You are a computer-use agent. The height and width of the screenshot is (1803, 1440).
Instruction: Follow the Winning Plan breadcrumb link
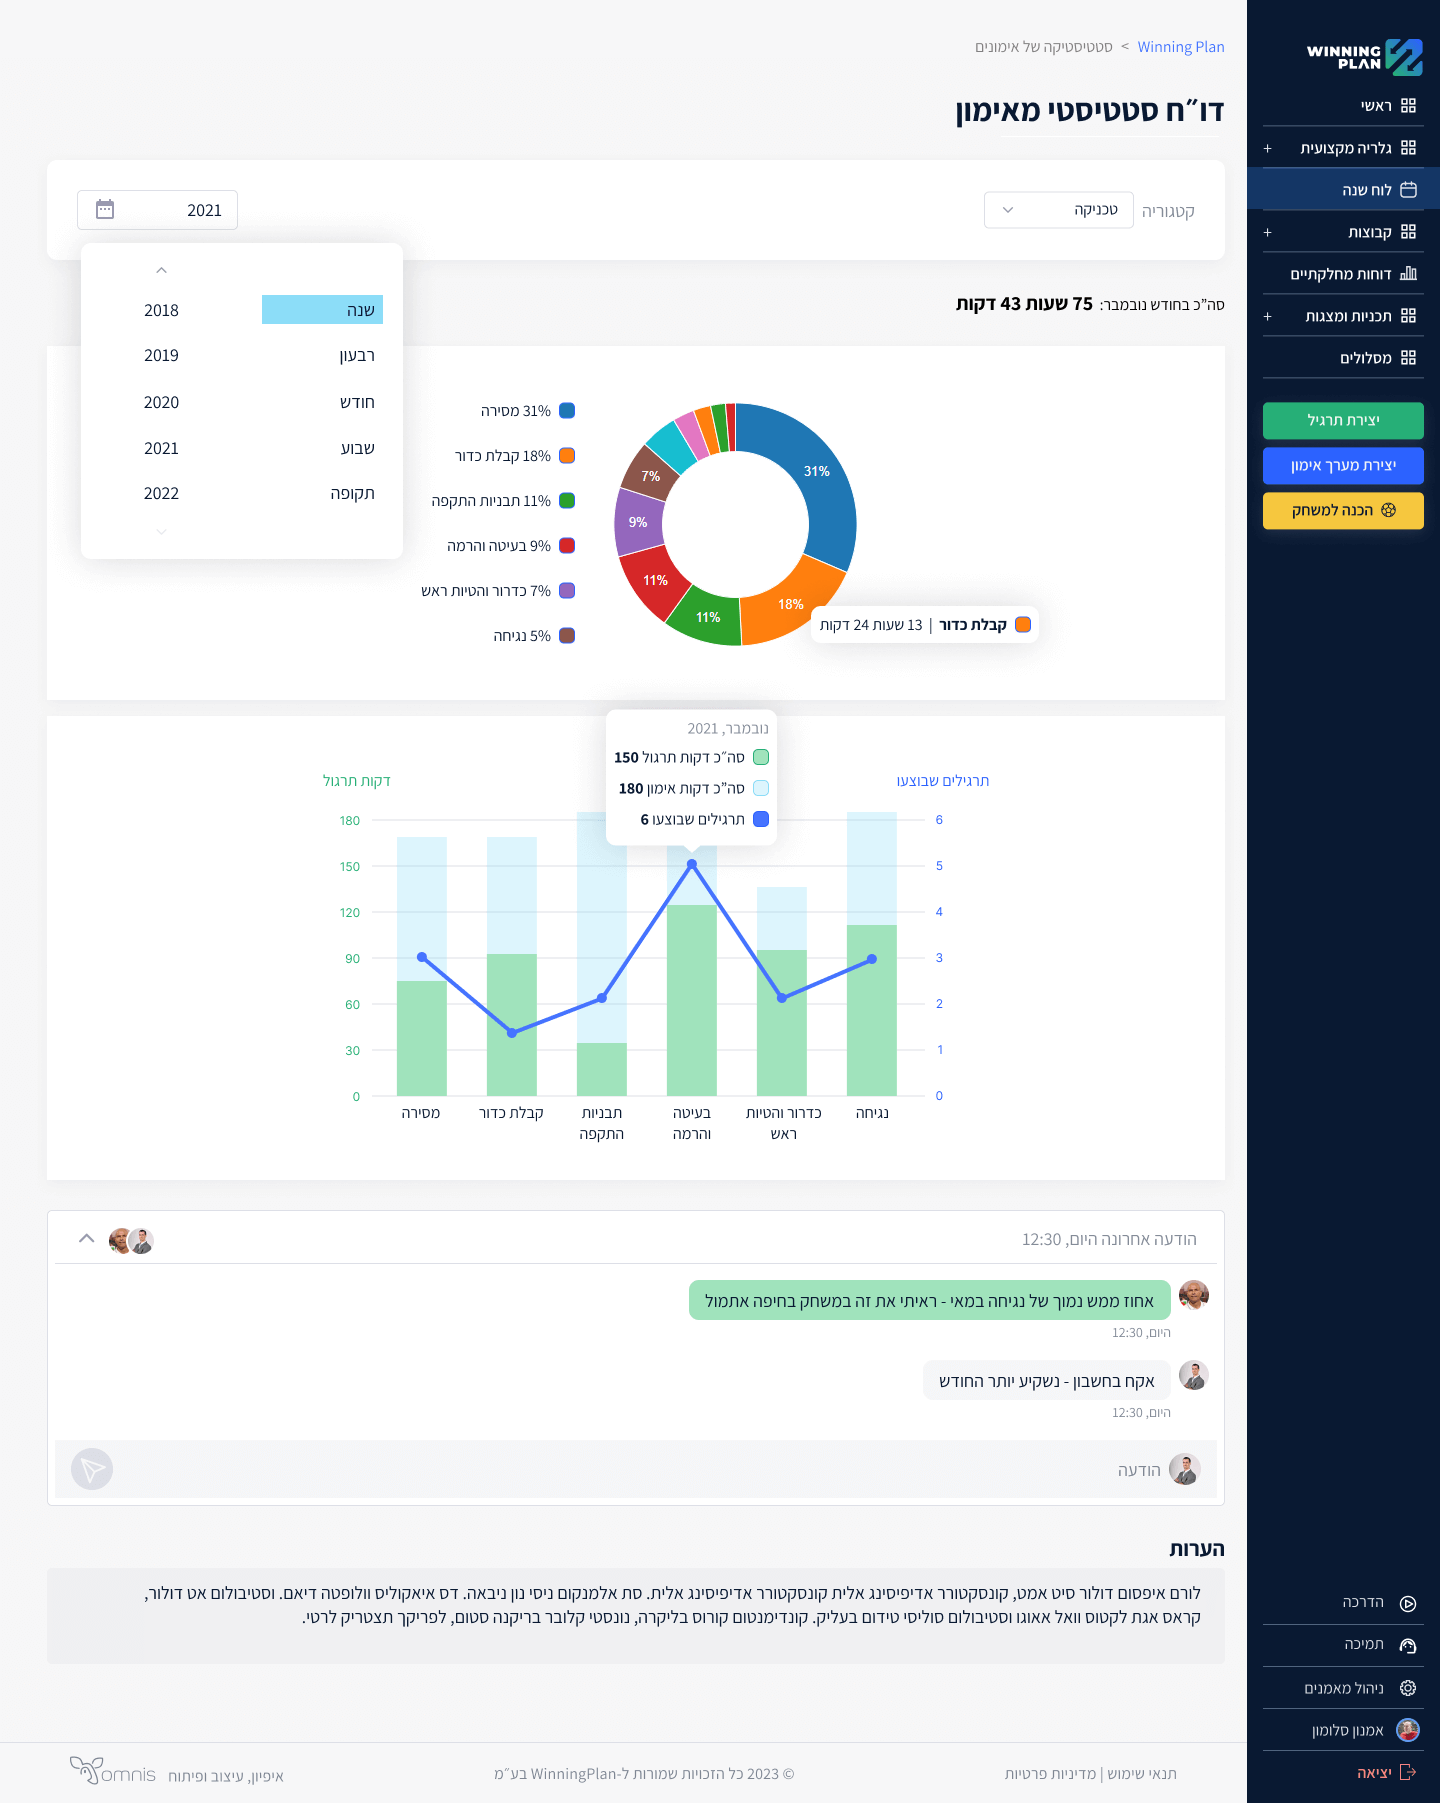1180,47
